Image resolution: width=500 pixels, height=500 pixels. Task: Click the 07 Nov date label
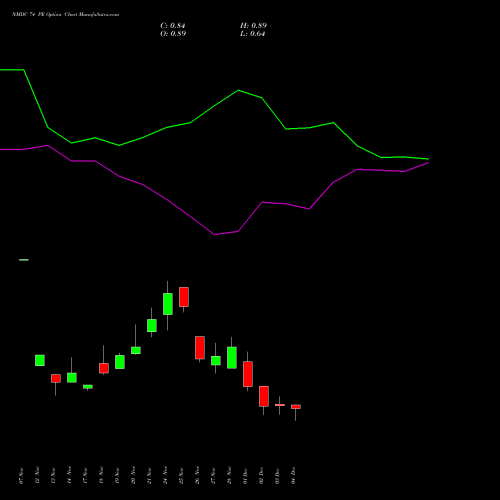22,476
